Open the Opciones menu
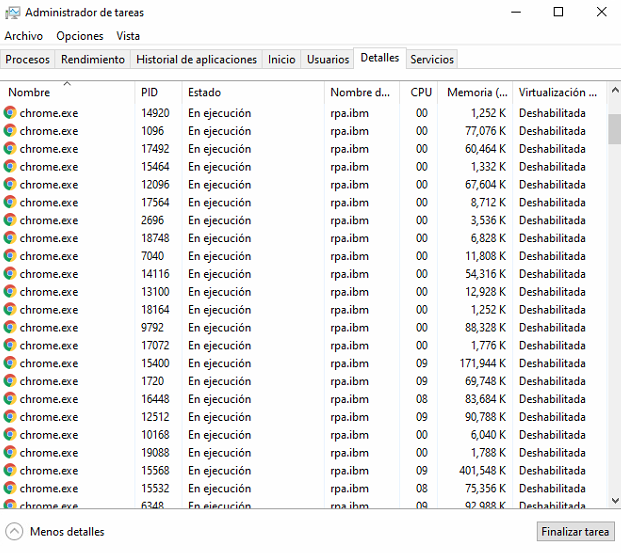The image size is (621, 553). [x=80, y=36]
